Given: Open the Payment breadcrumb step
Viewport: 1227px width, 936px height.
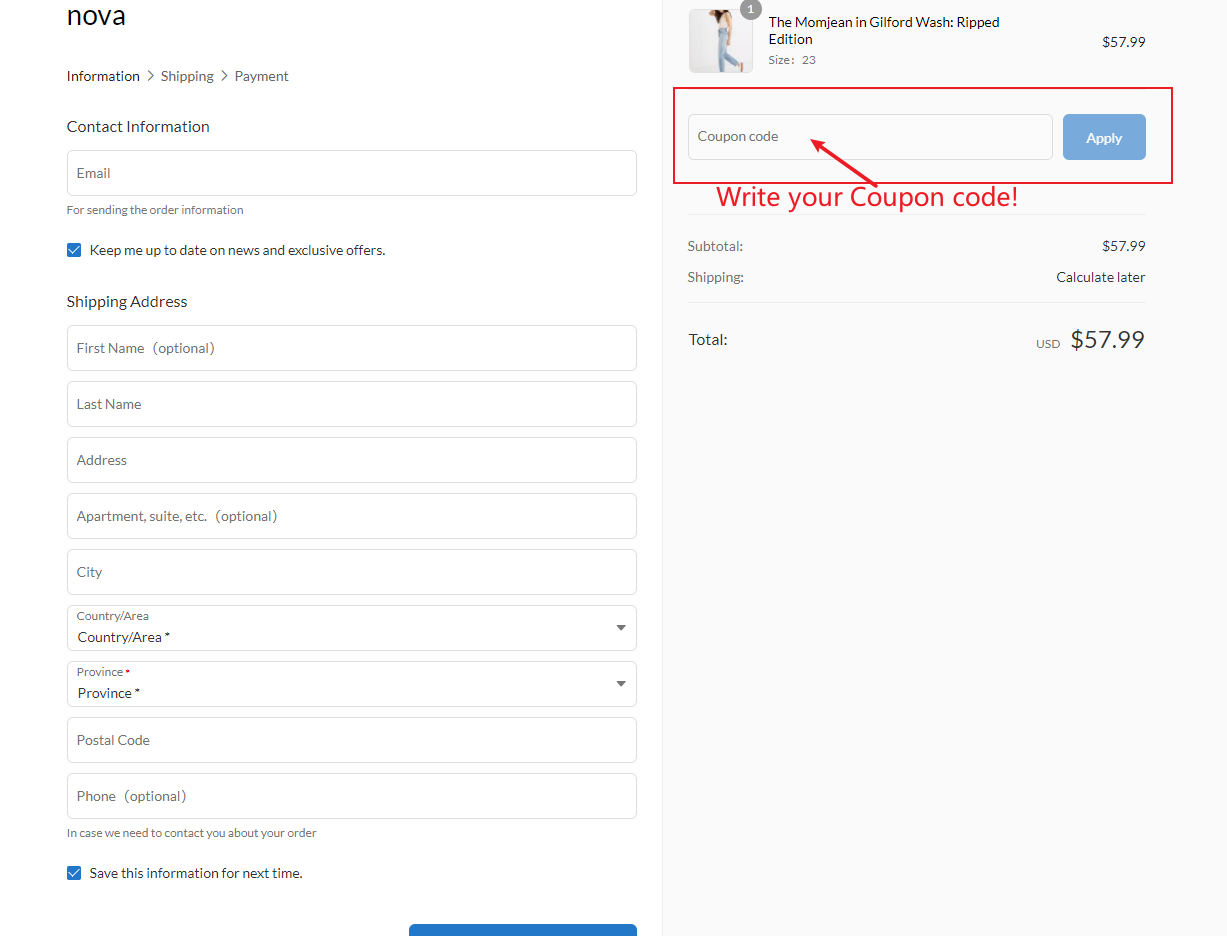Looking at the screenshot, I should coord(262,76).
